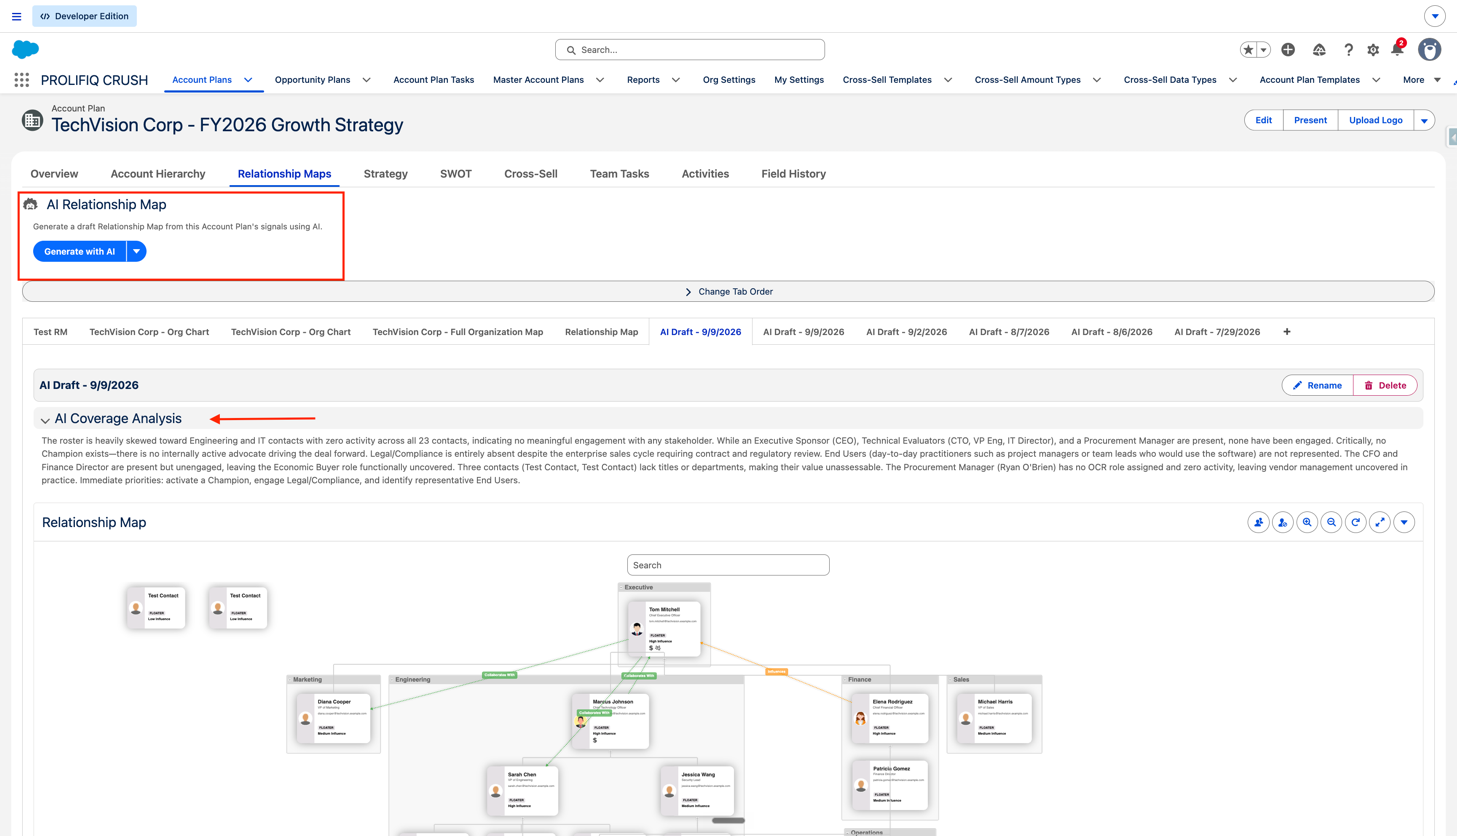Viewport: 1457px width, 836px height.
Task: Open the SWOT tab
Action: click(456, 174)
